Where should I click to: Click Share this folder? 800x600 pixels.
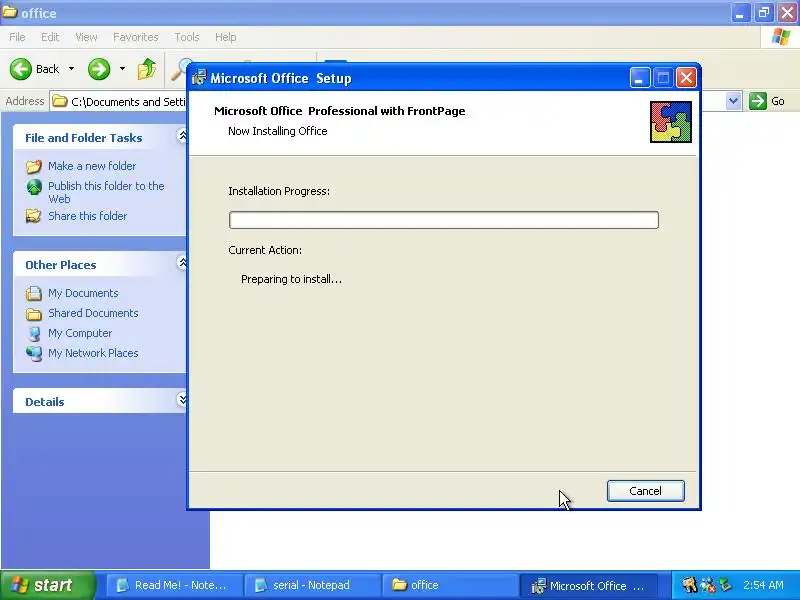(87, 216)
